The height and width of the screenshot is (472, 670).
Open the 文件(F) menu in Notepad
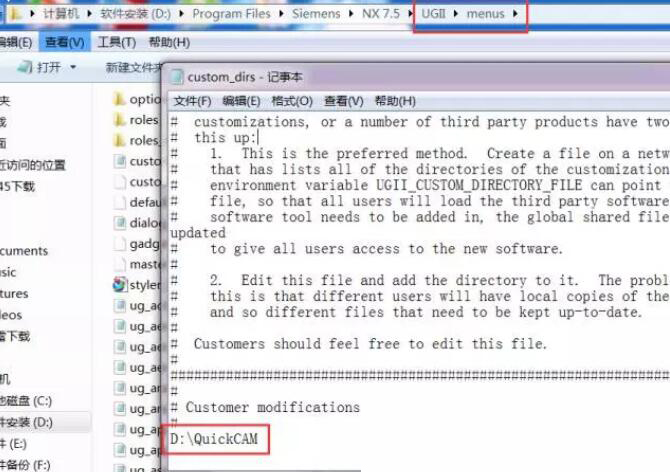(x=192, y=101)
